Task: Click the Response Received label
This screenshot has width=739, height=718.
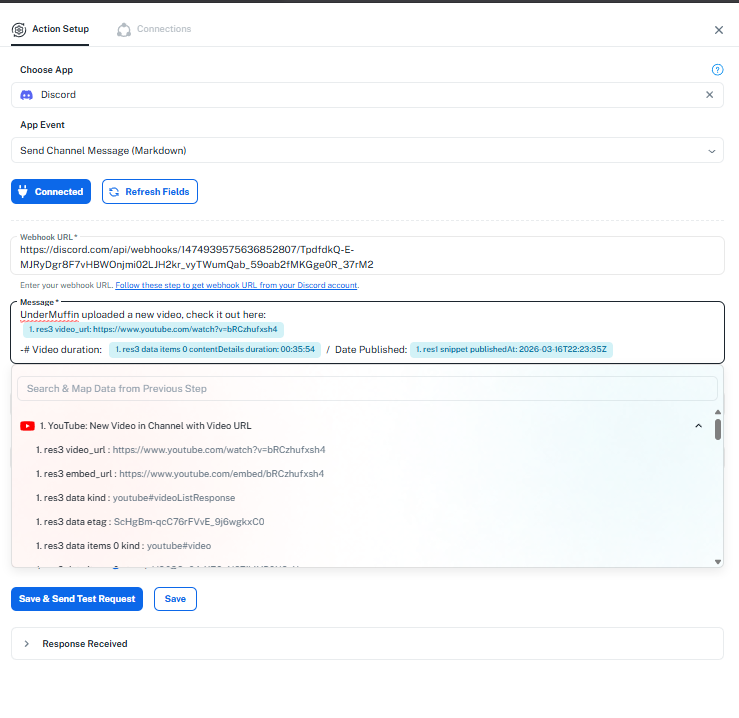Action: coord(85,644)
